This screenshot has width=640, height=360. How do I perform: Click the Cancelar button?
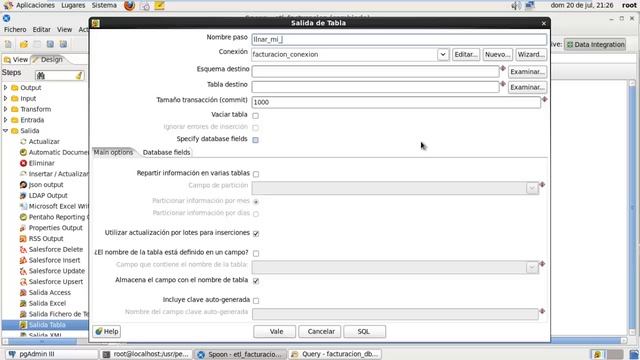(x=321, y=331)
